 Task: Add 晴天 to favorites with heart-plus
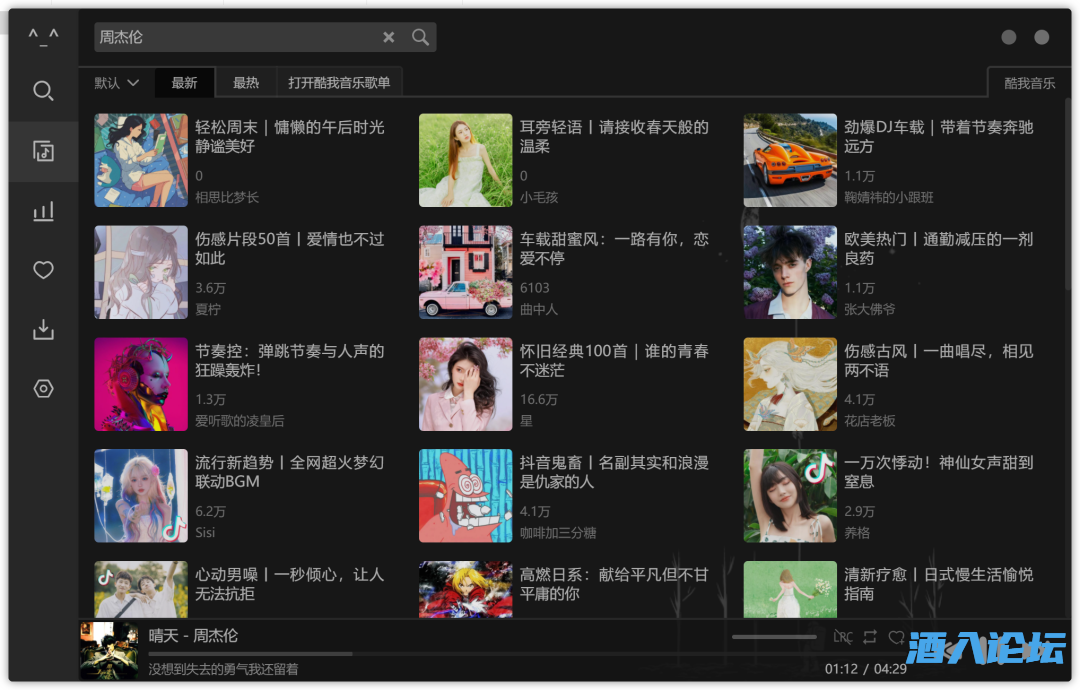click(x=896, y=637)
